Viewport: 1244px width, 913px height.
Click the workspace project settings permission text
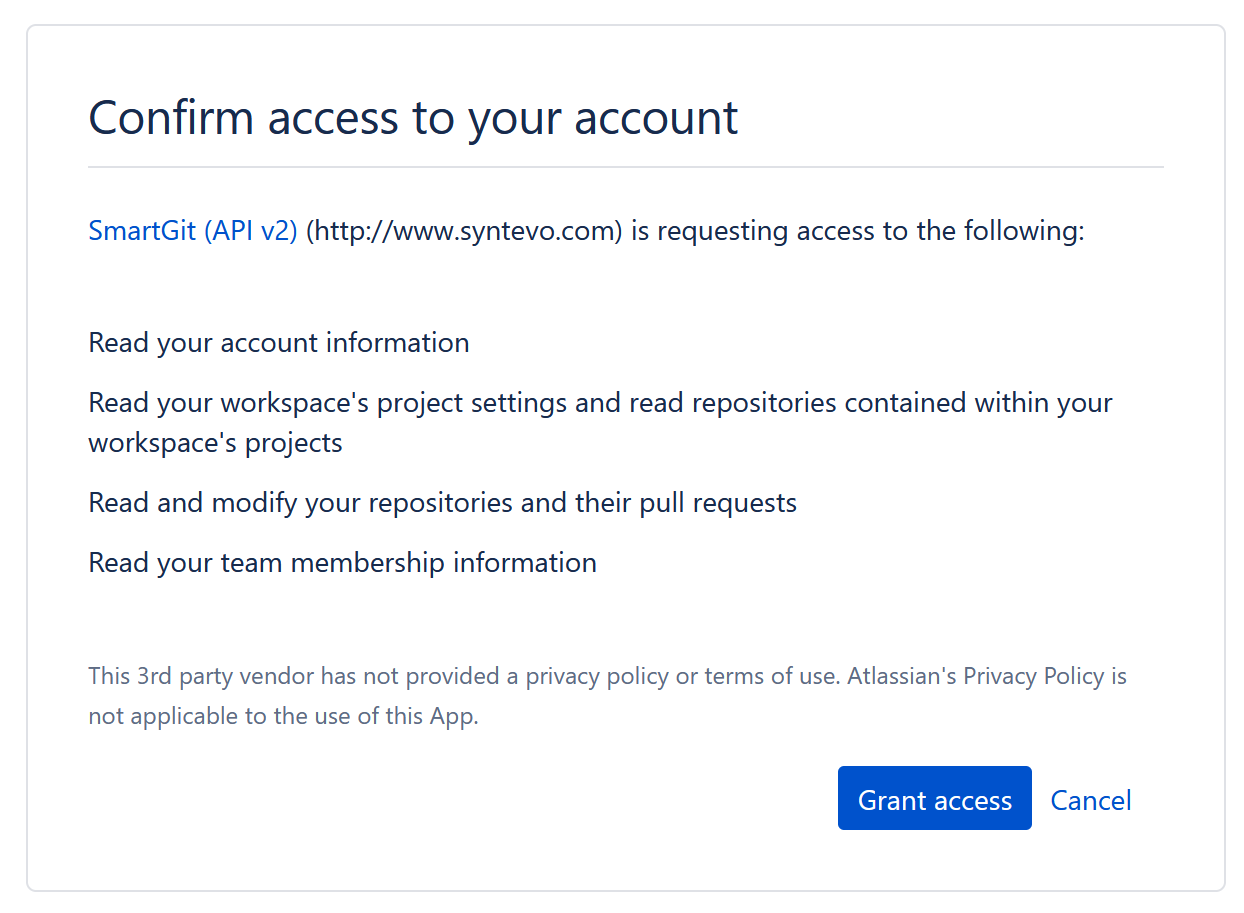[x=600, y=403]
